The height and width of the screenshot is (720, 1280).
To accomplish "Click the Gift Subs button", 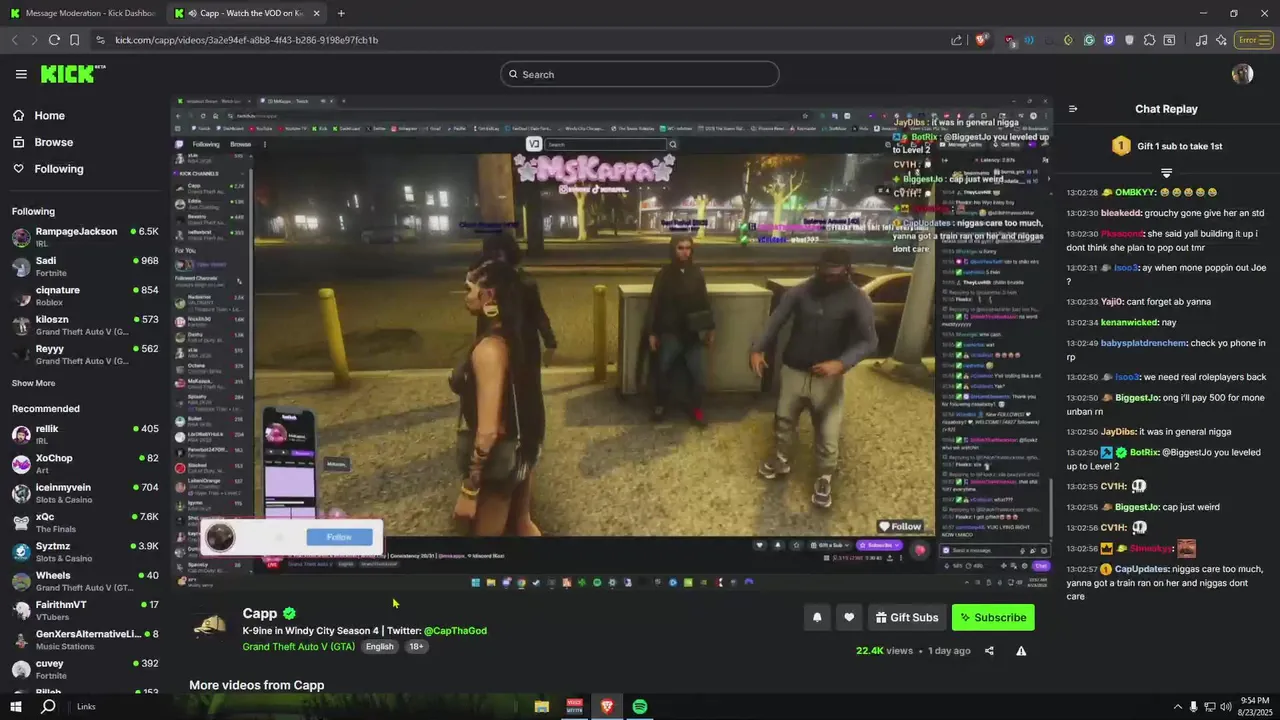I will click(x=907, y=617).
